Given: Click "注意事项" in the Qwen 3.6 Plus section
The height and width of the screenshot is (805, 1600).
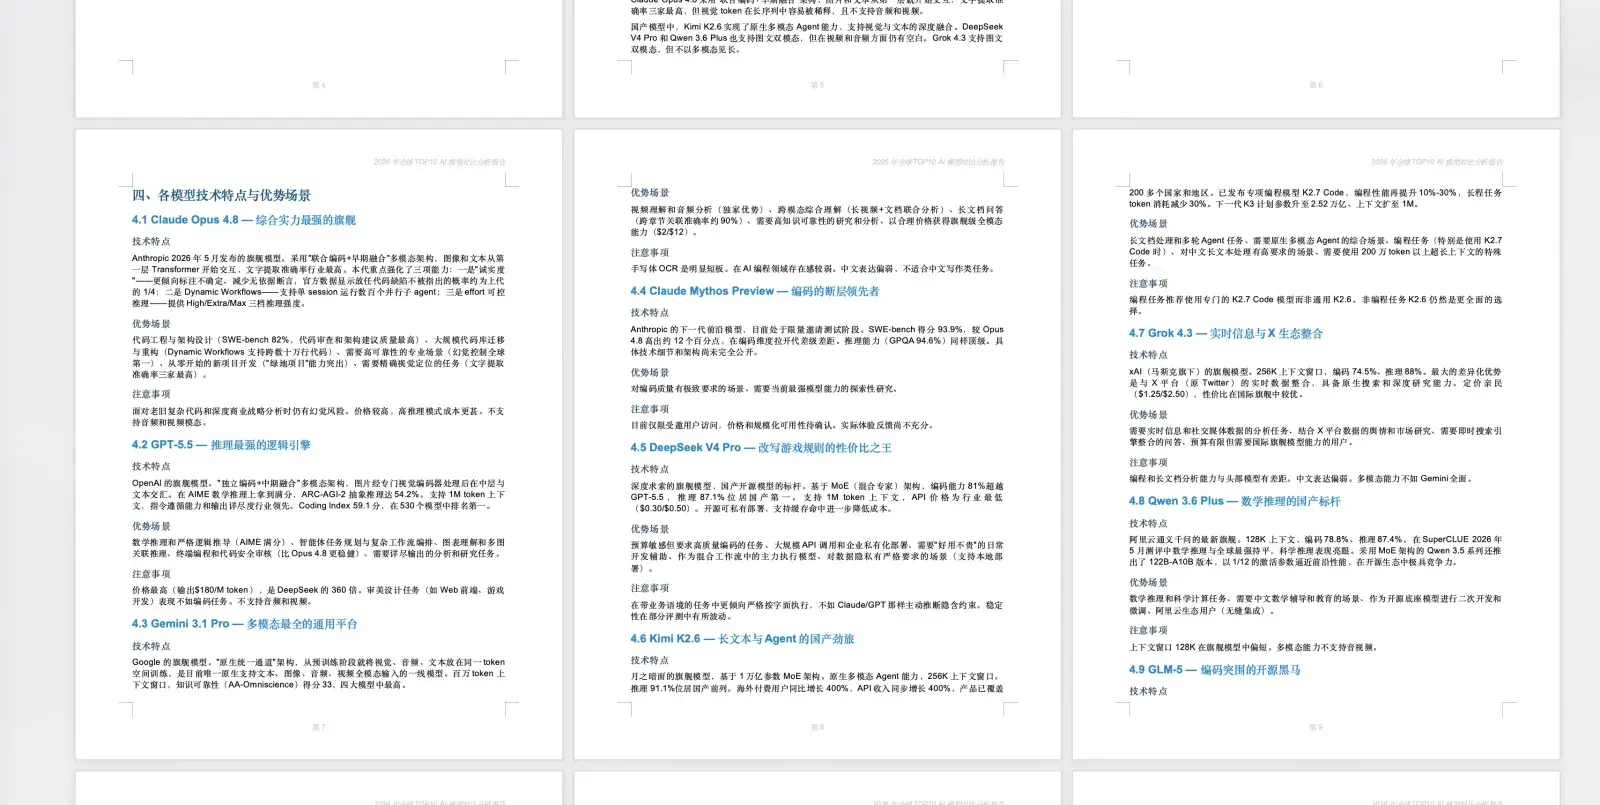Looking at the screenshot, I should click(x=1148, y=631).
